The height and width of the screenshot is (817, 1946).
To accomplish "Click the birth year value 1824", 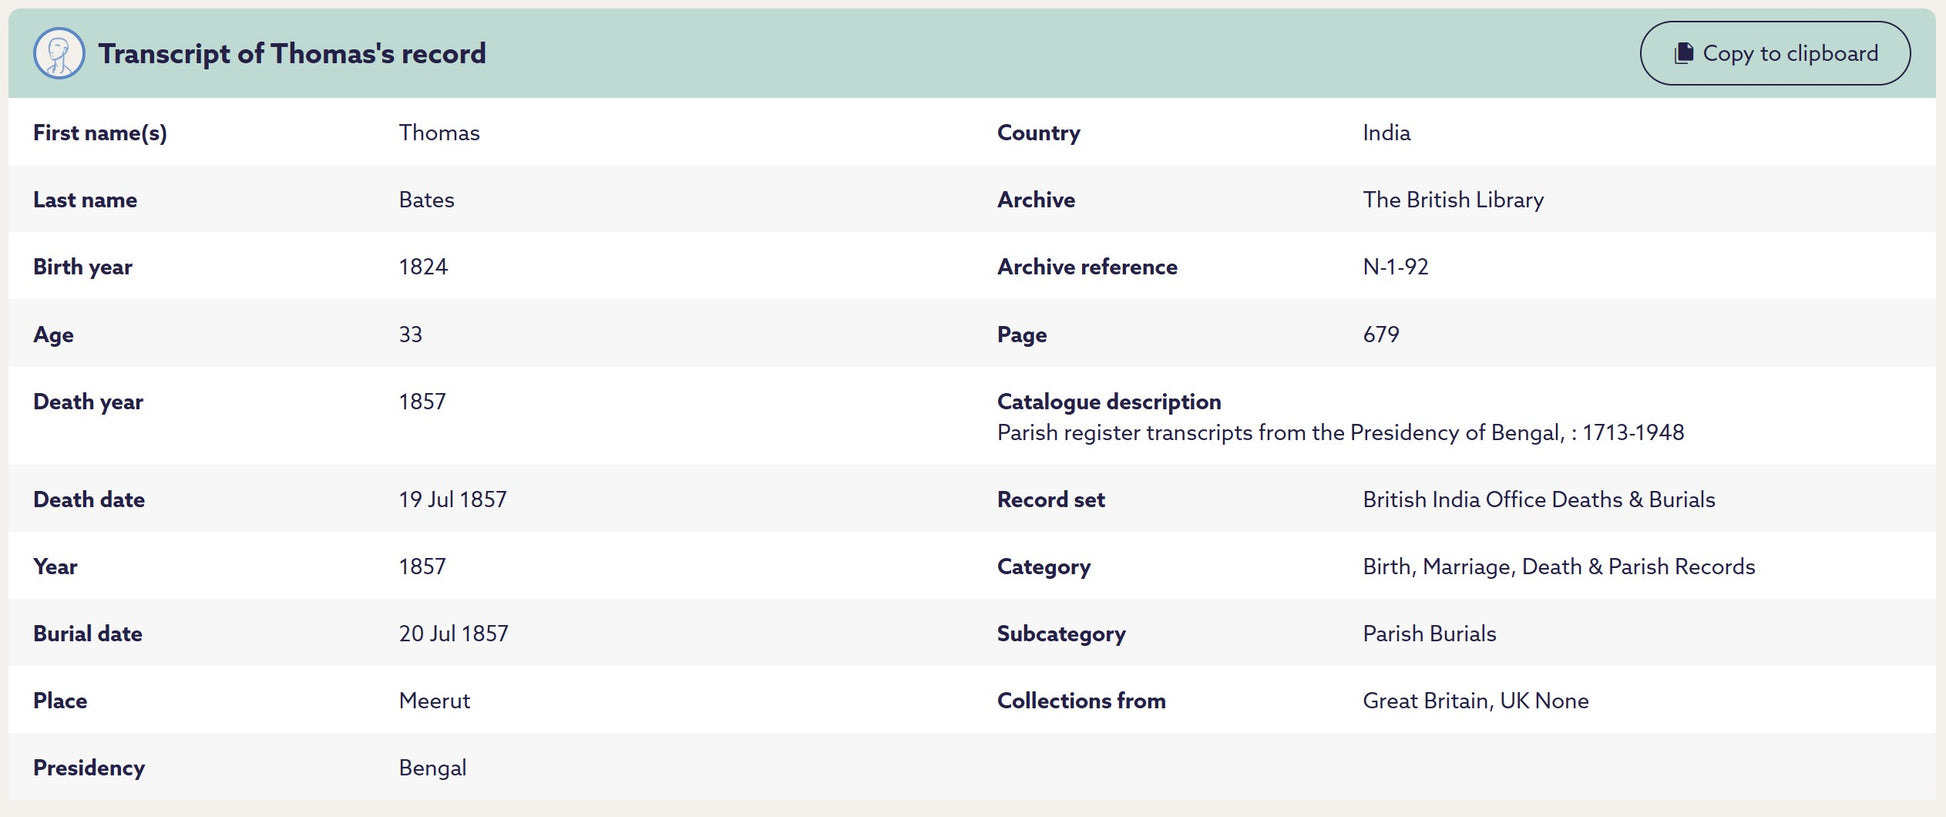I will [x=423, y=267].
